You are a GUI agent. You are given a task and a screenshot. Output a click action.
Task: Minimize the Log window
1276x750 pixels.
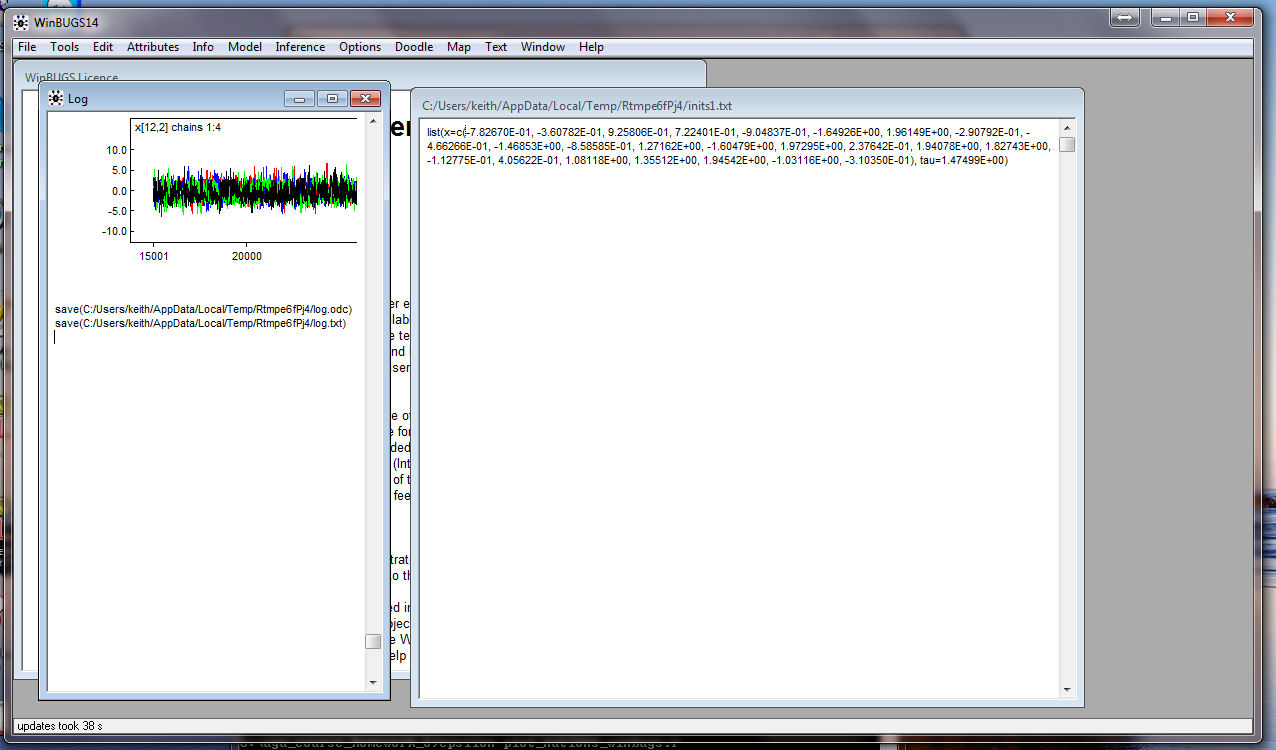pos(299,98)
